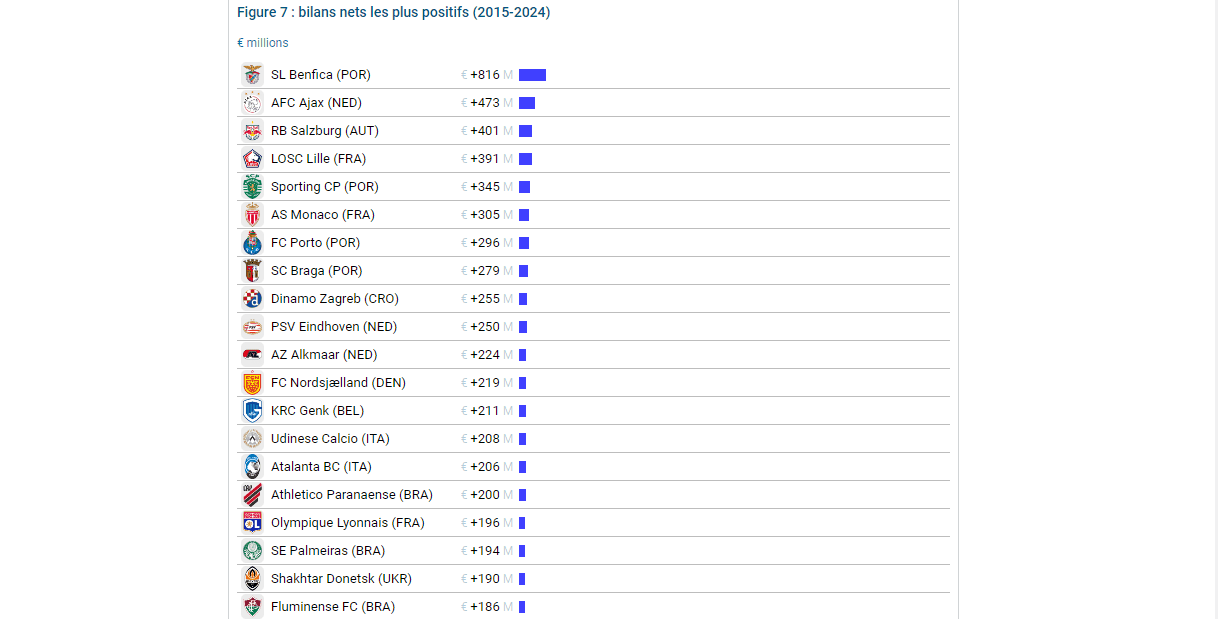Click the '€ millions' unit label

263,43
